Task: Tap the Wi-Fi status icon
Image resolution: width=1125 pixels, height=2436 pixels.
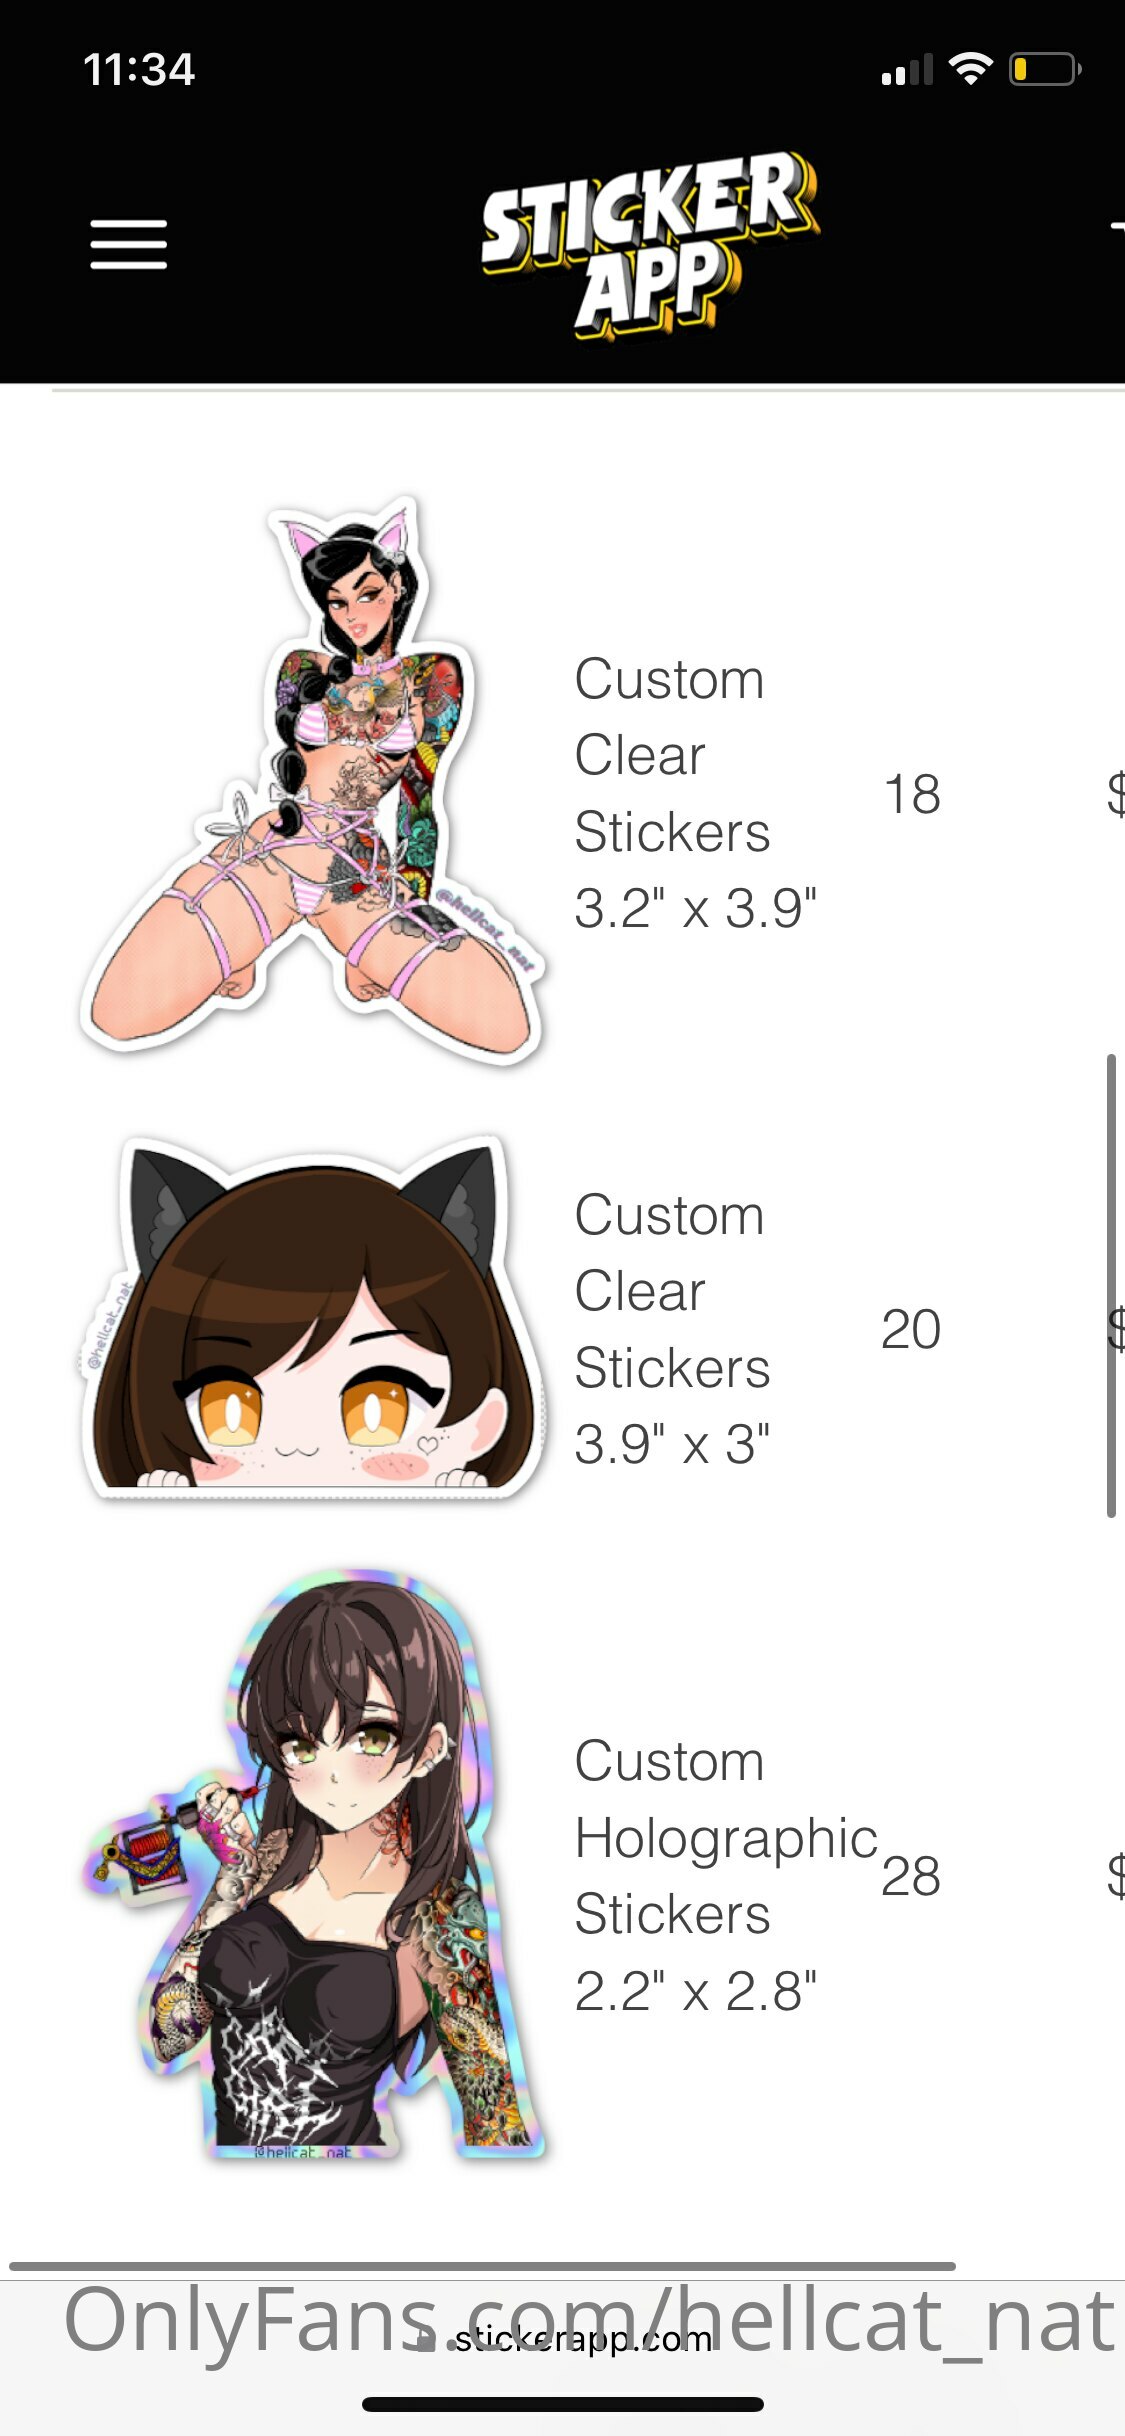Action: (970, 69)
